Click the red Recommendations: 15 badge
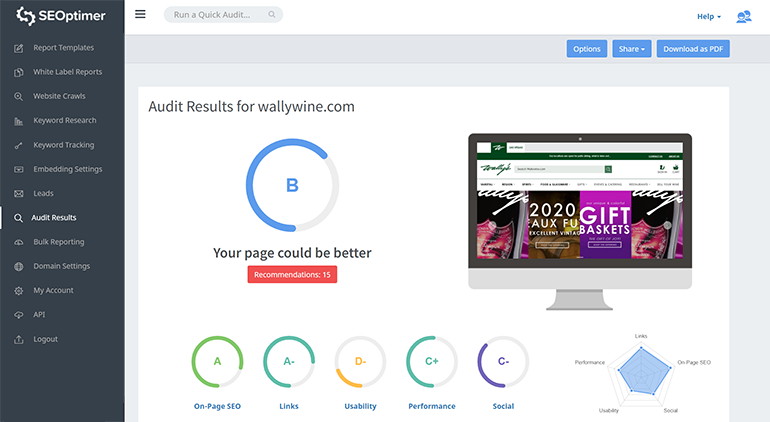Image resolution: width=770 pixels, height=422 pixels. point(292,274)
